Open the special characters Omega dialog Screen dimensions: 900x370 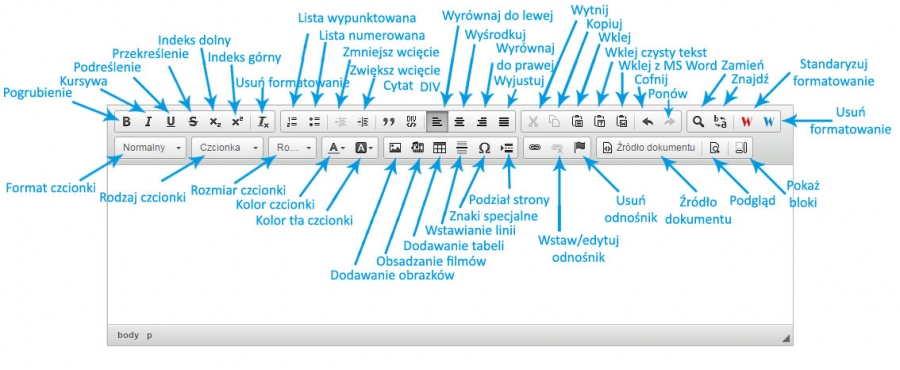[x=484, y=147]
